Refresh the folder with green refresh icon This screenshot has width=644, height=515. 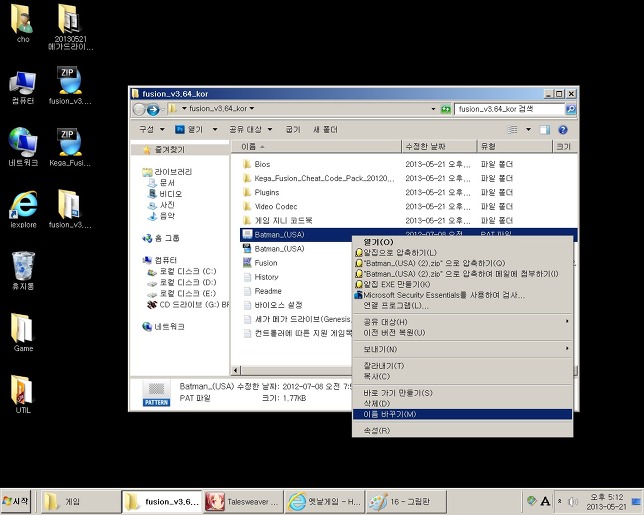446,109
